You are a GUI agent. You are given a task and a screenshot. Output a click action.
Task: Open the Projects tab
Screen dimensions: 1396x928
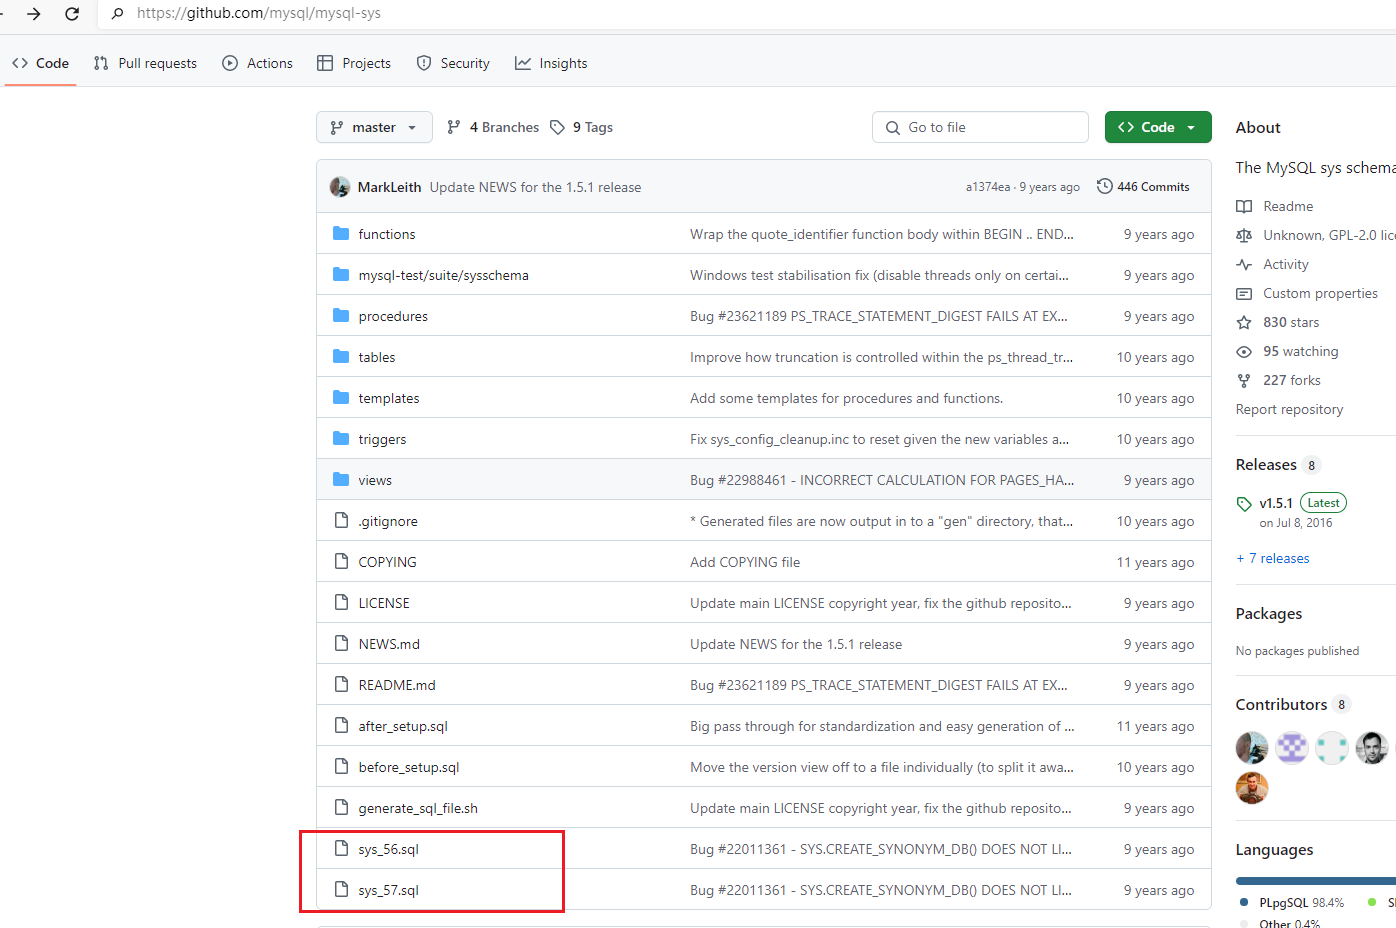[354, 63]
